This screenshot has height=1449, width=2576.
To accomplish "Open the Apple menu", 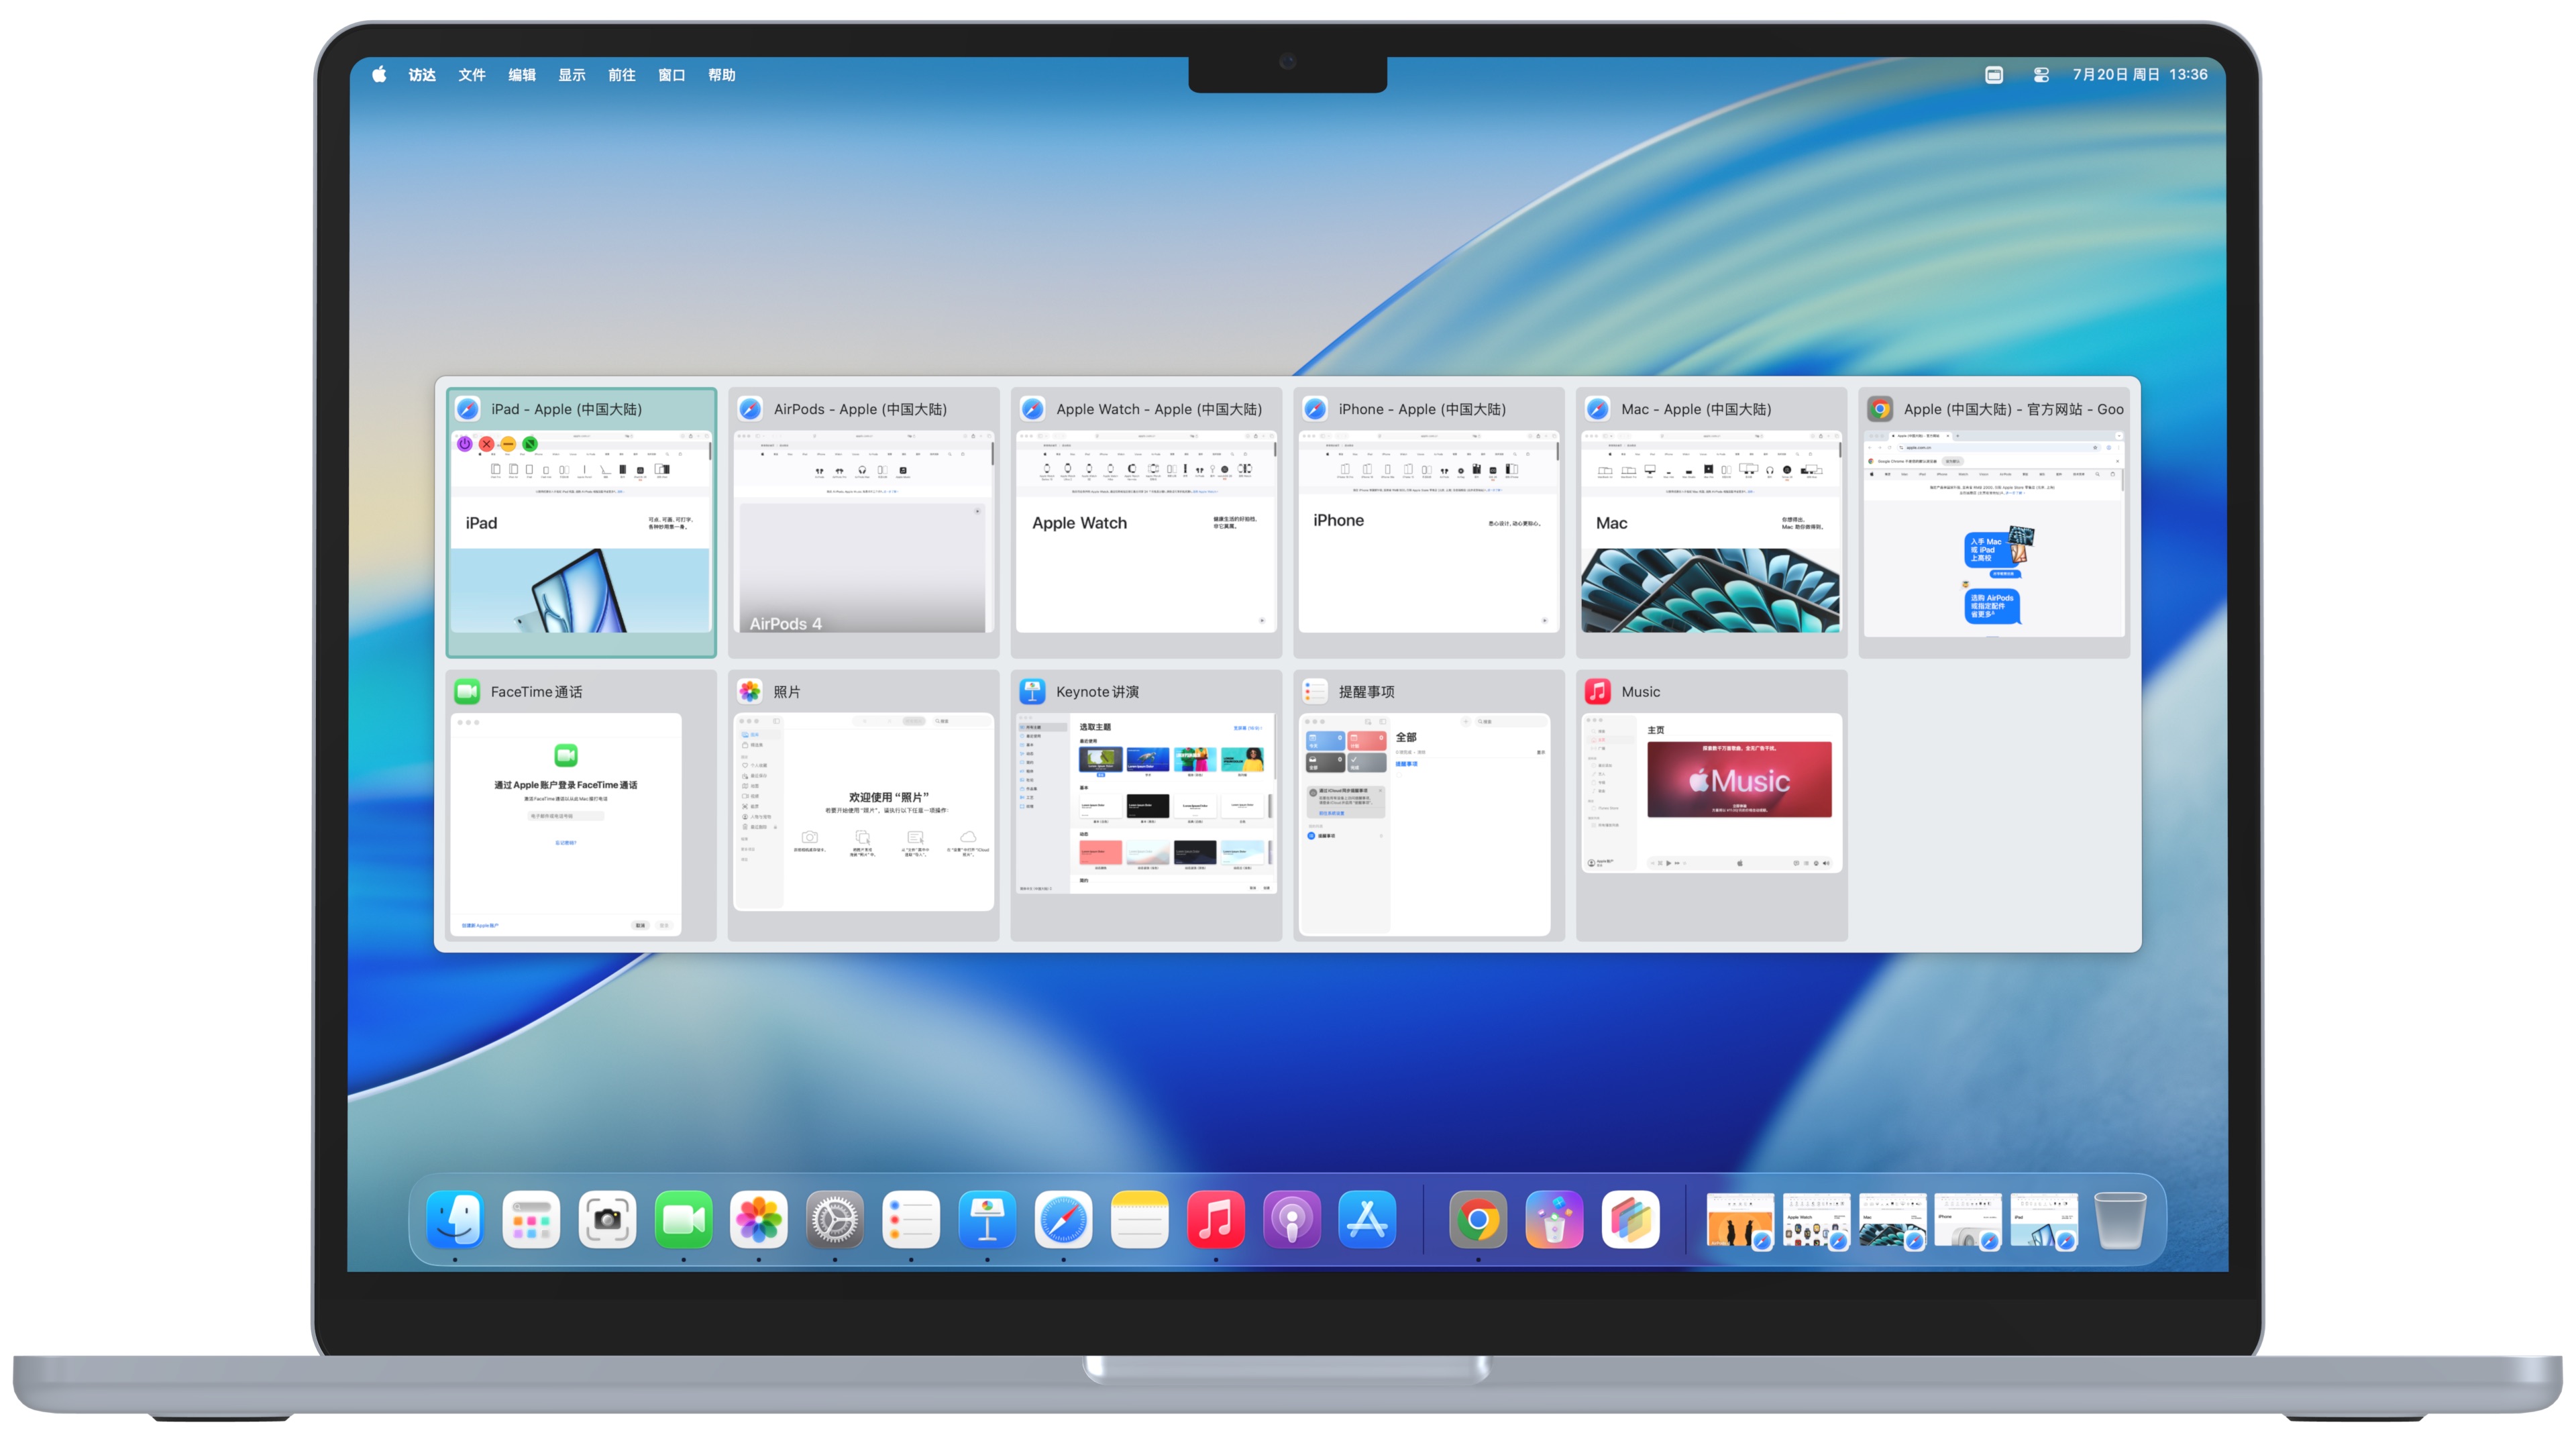I will coord(379,75).
